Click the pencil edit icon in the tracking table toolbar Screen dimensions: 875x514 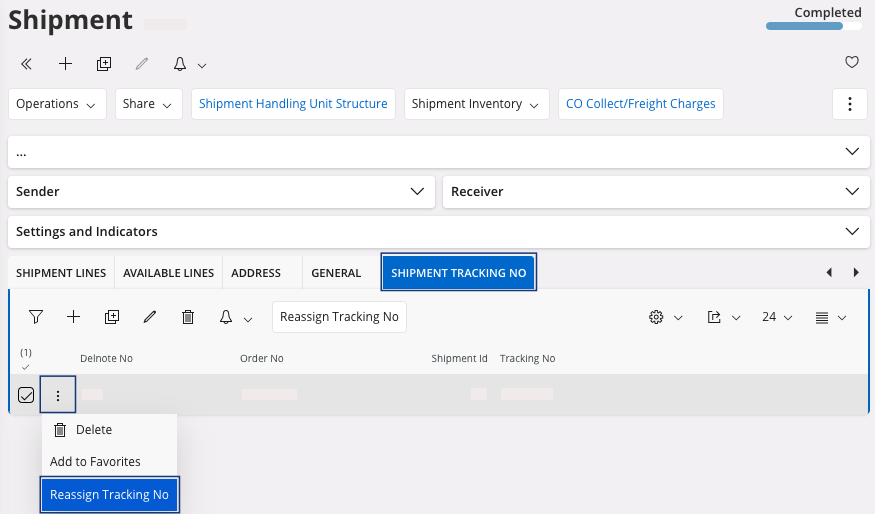click(150, 317)
